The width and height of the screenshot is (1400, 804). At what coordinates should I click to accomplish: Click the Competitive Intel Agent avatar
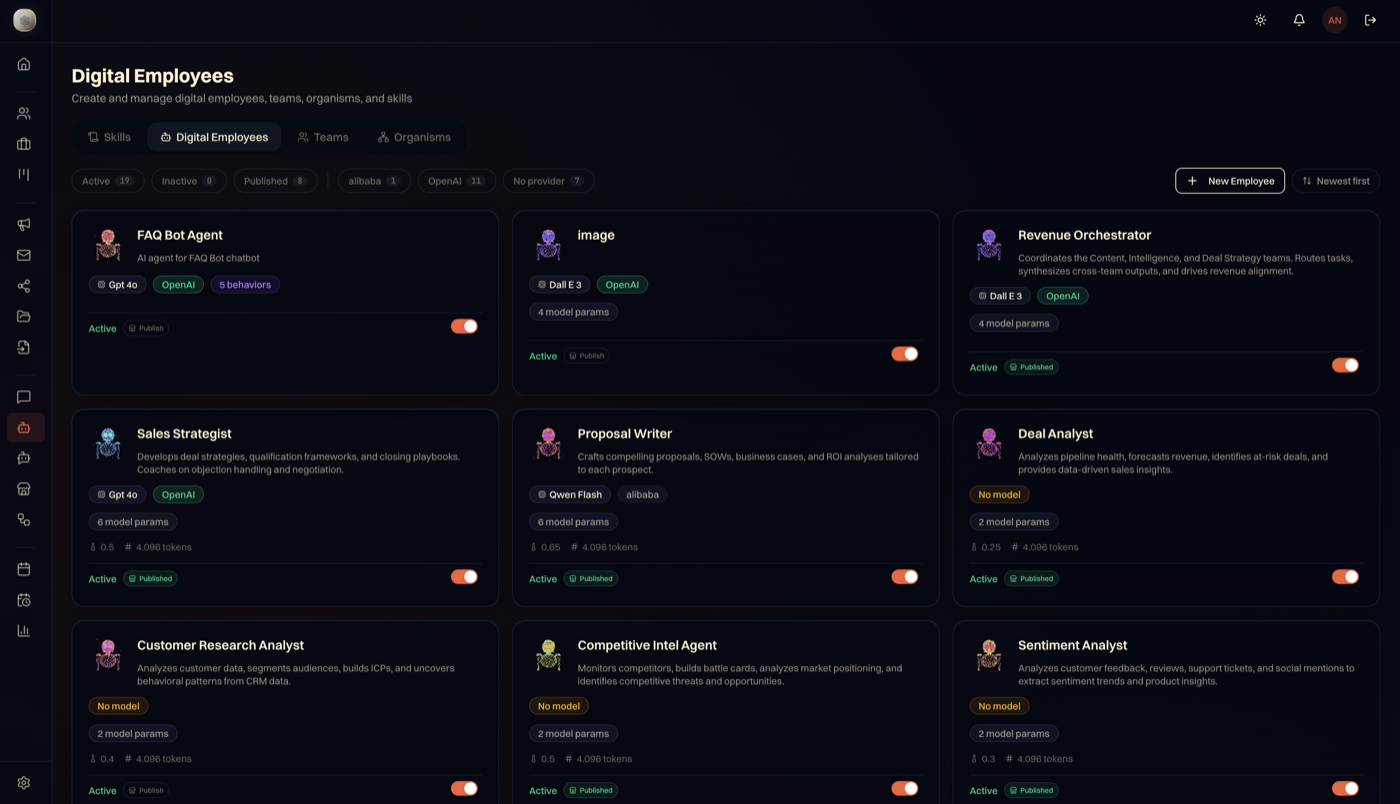(x=548, y=655)
